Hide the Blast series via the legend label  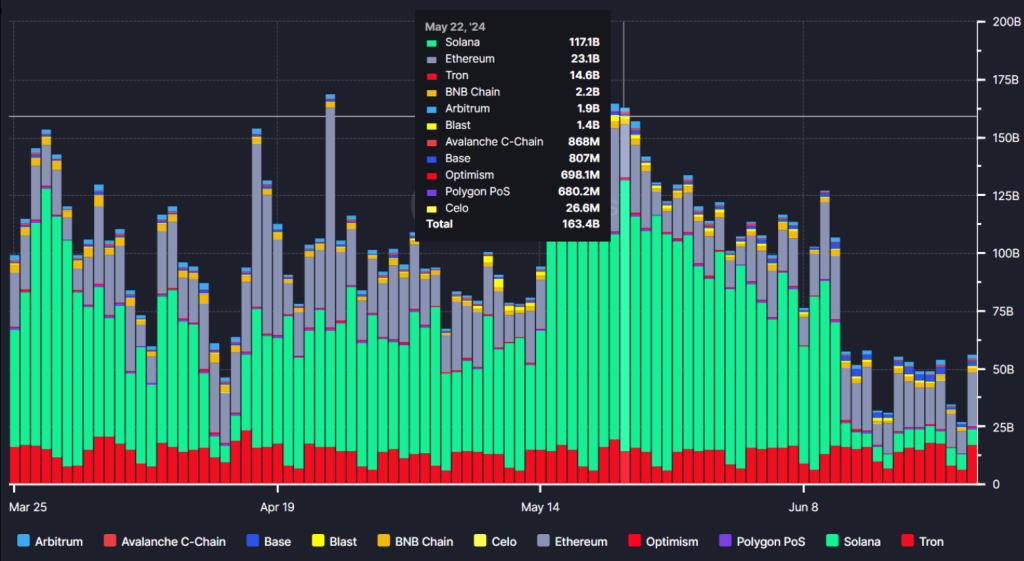point(343,541)
